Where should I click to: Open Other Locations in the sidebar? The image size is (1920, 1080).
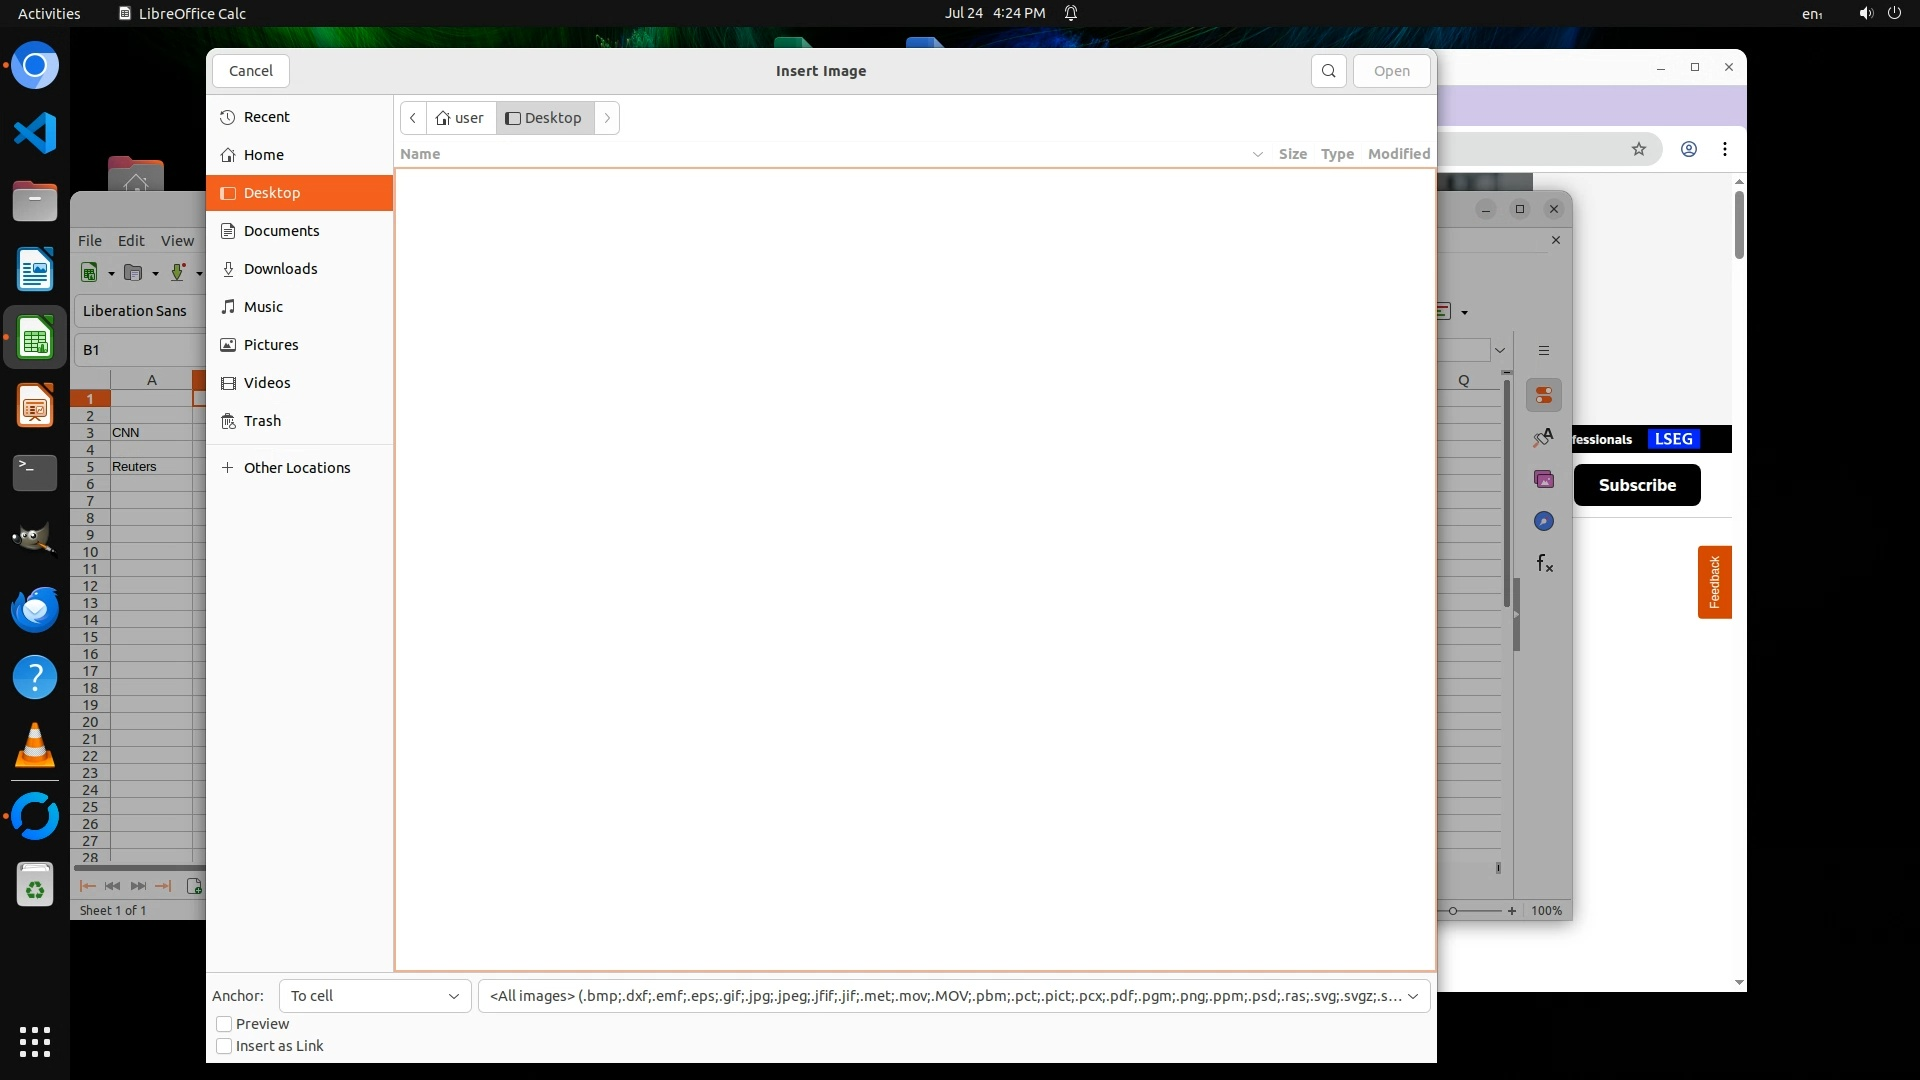pyautogui.click(x=296, y=468)
